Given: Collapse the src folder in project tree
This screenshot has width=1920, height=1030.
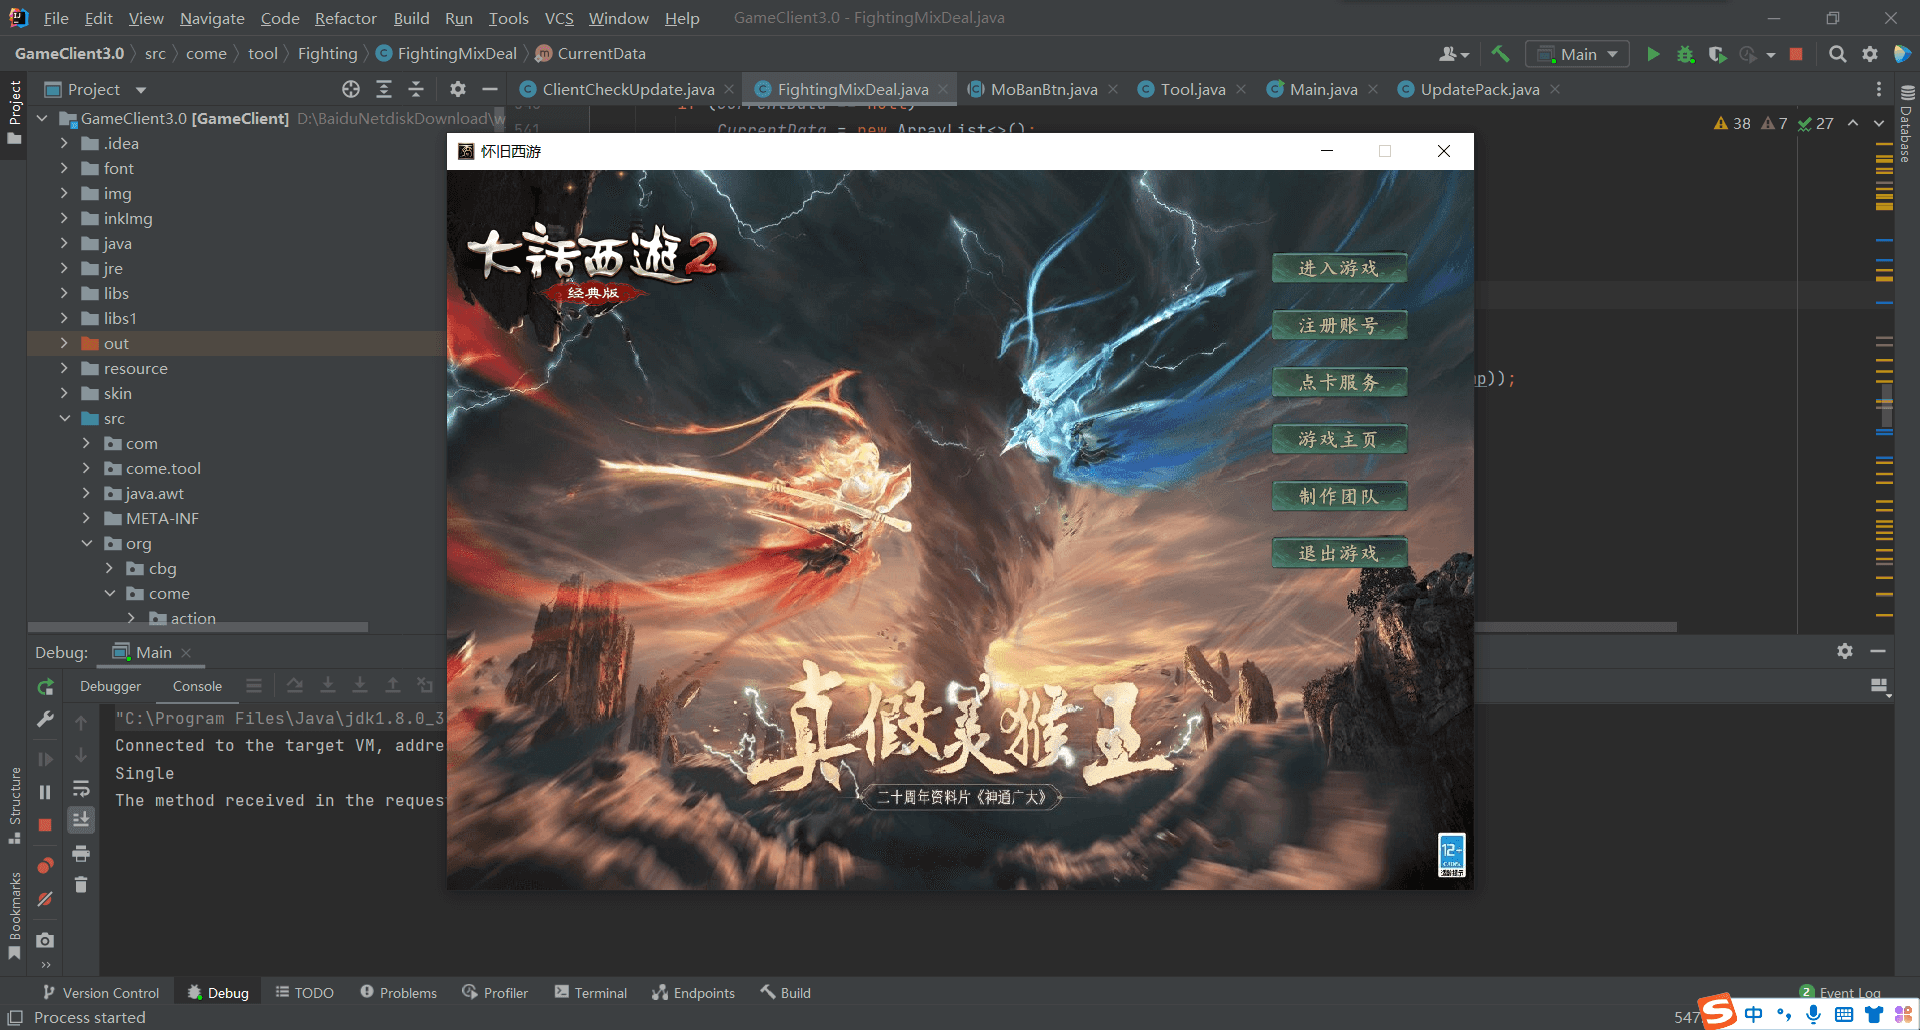Looking at the screenshot, I should tap(64, 418).
